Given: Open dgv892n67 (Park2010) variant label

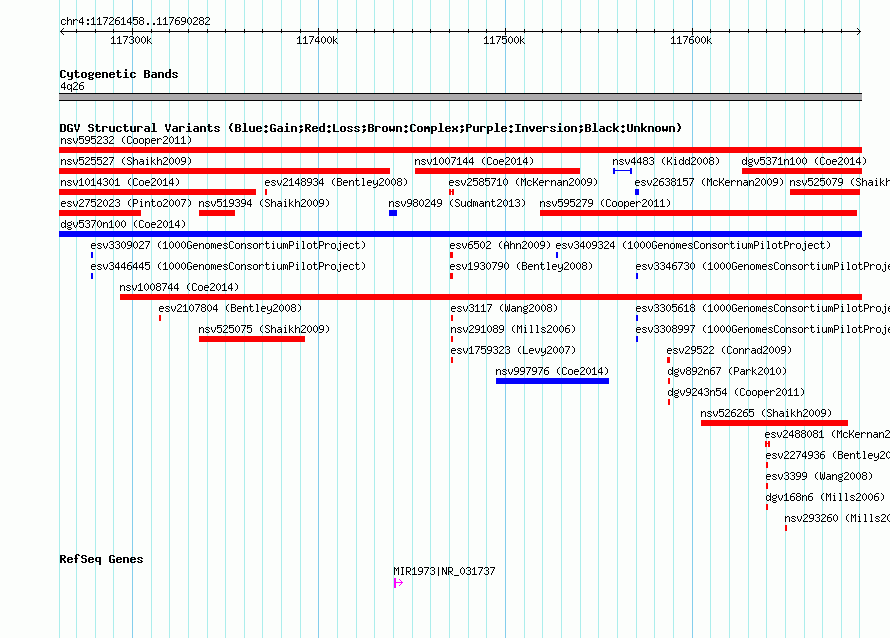Looking at the screenshot, I should pyautogui.click(x=727, y=371).
